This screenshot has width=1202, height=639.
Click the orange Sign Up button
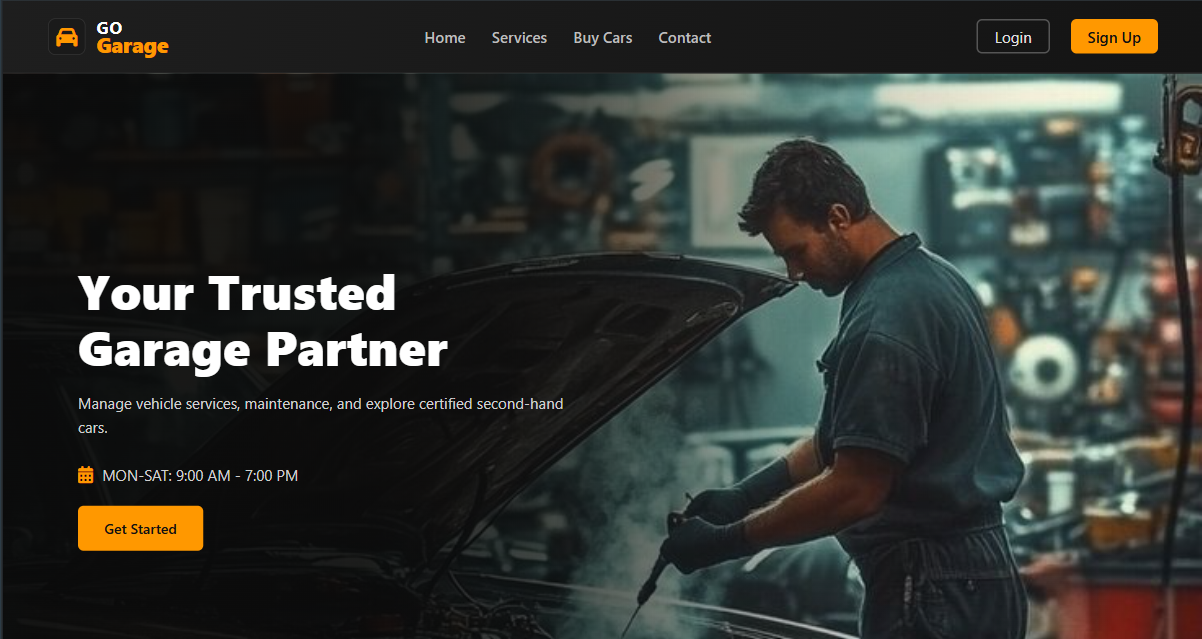click(1114, 37)
